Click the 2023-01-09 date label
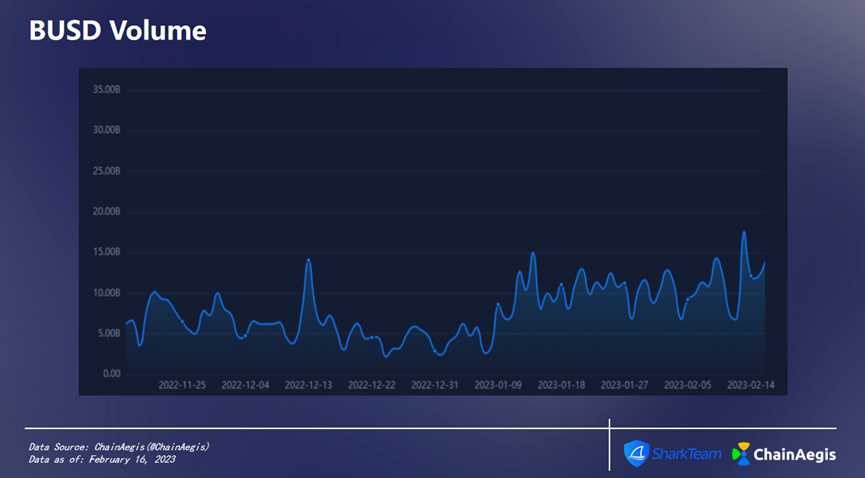 click(498, 384)
